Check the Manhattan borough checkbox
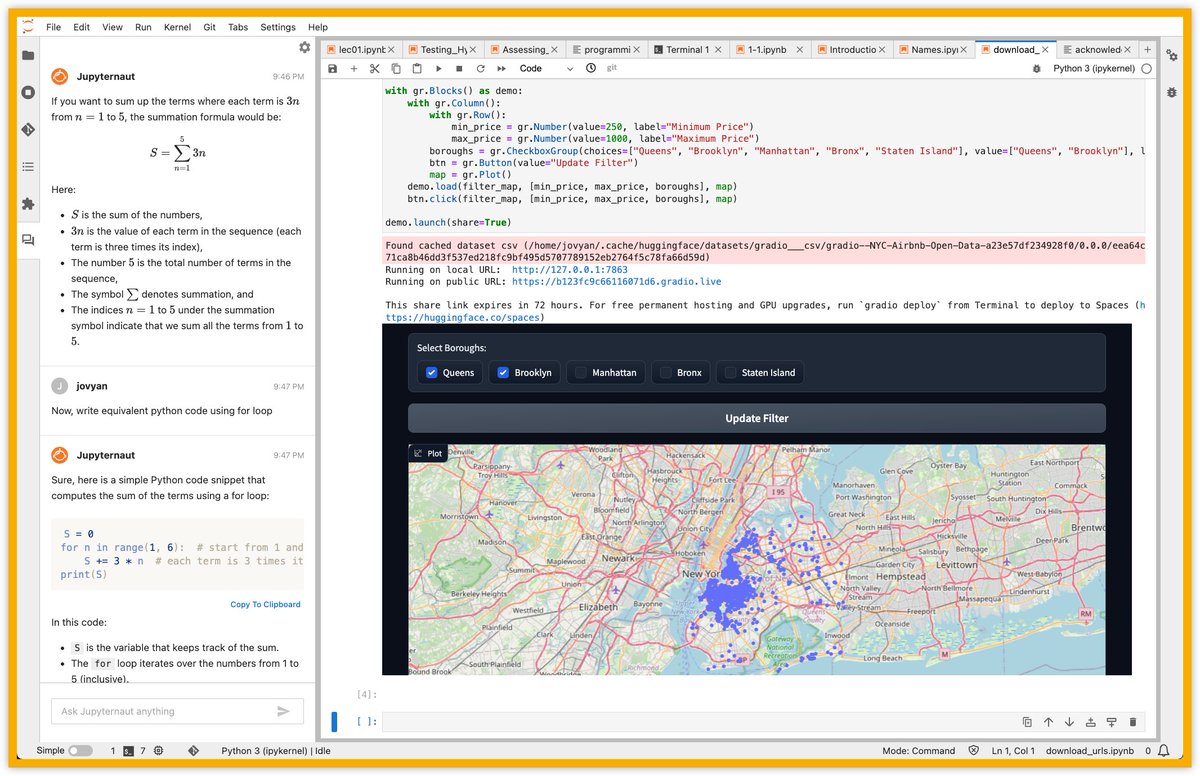 pyautogui.click(x=581, y=373)
